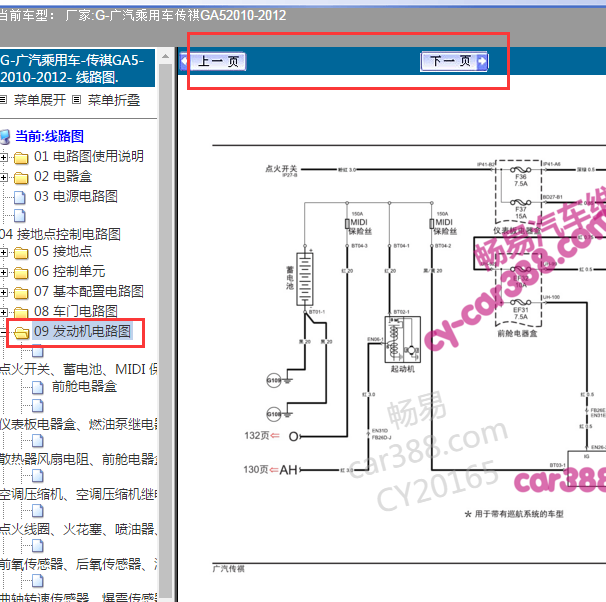Screen dimensions: 606x602
Task: Click page icon above 散热器风扇电阻 entry
Action: pos(37,441)
